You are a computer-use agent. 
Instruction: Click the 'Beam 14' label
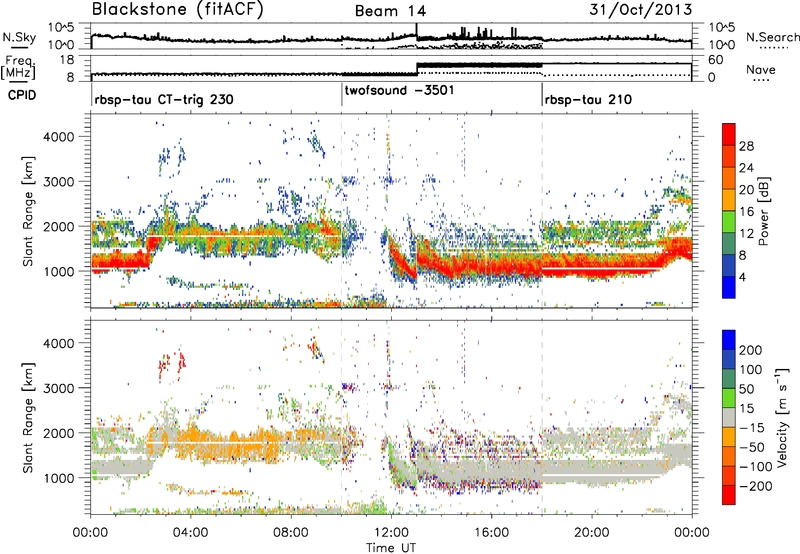click(x=390, y=11)
